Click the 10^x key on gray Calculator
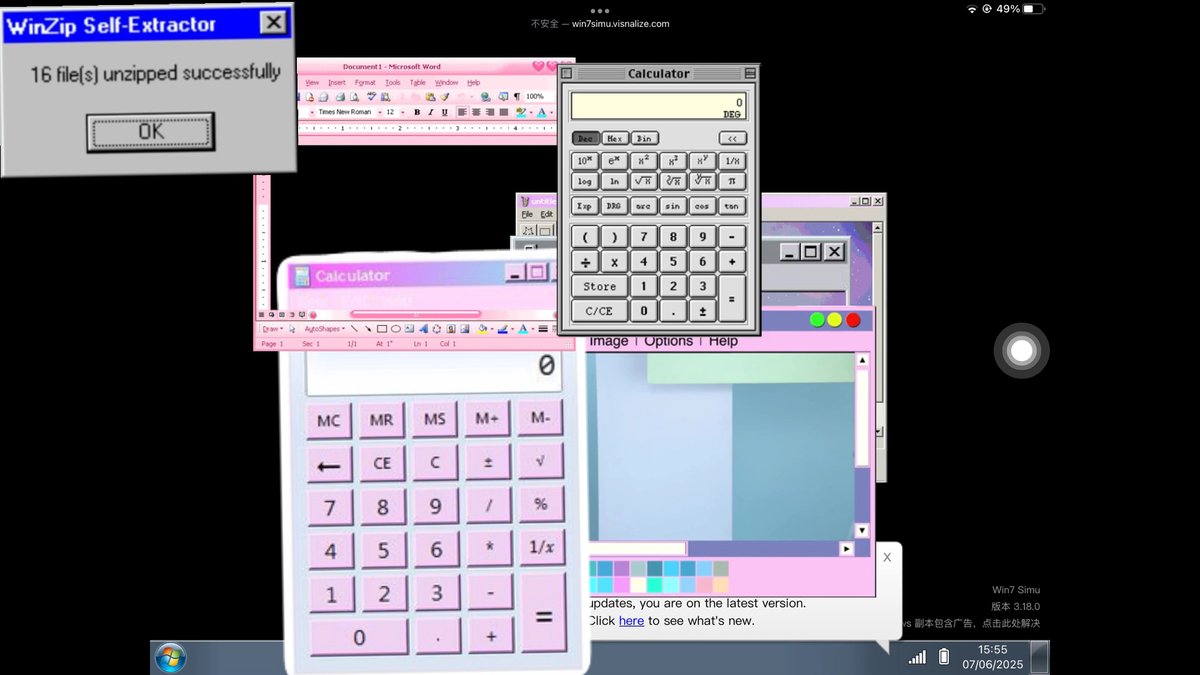The height and width of the screenshot is (675, 1200). [x=585, y=161]
